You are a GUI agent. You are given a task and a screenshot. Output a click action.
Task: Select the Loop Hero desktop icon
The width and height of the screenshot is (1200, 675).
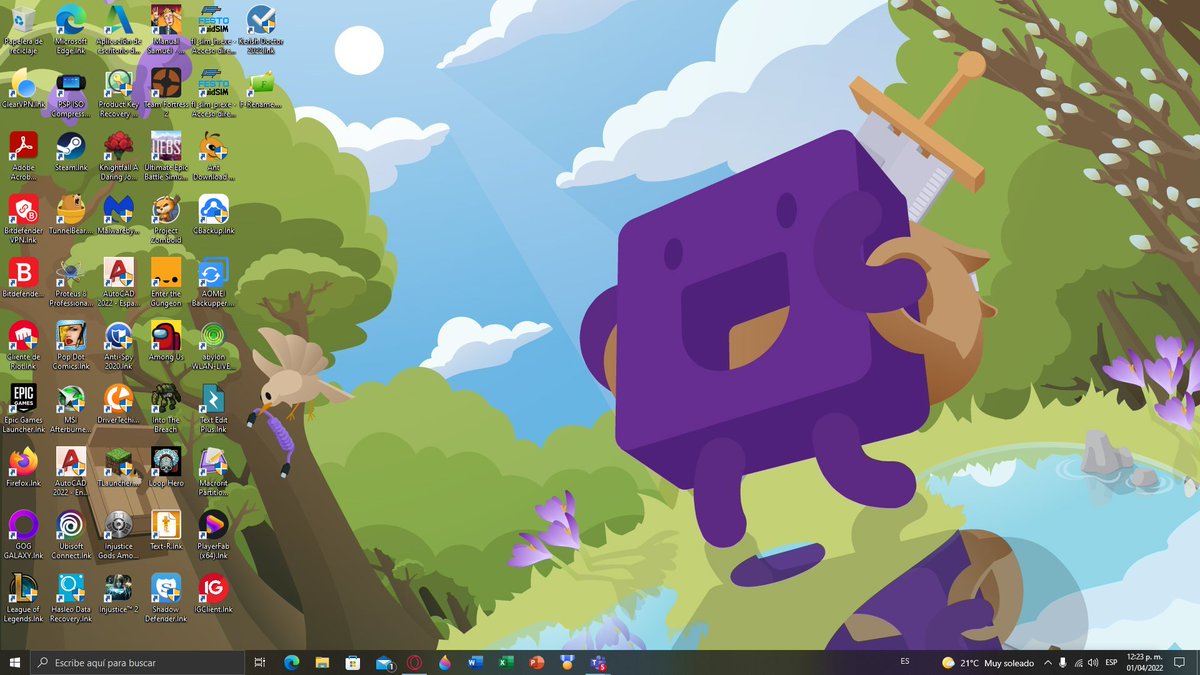[x=166, y=468]
